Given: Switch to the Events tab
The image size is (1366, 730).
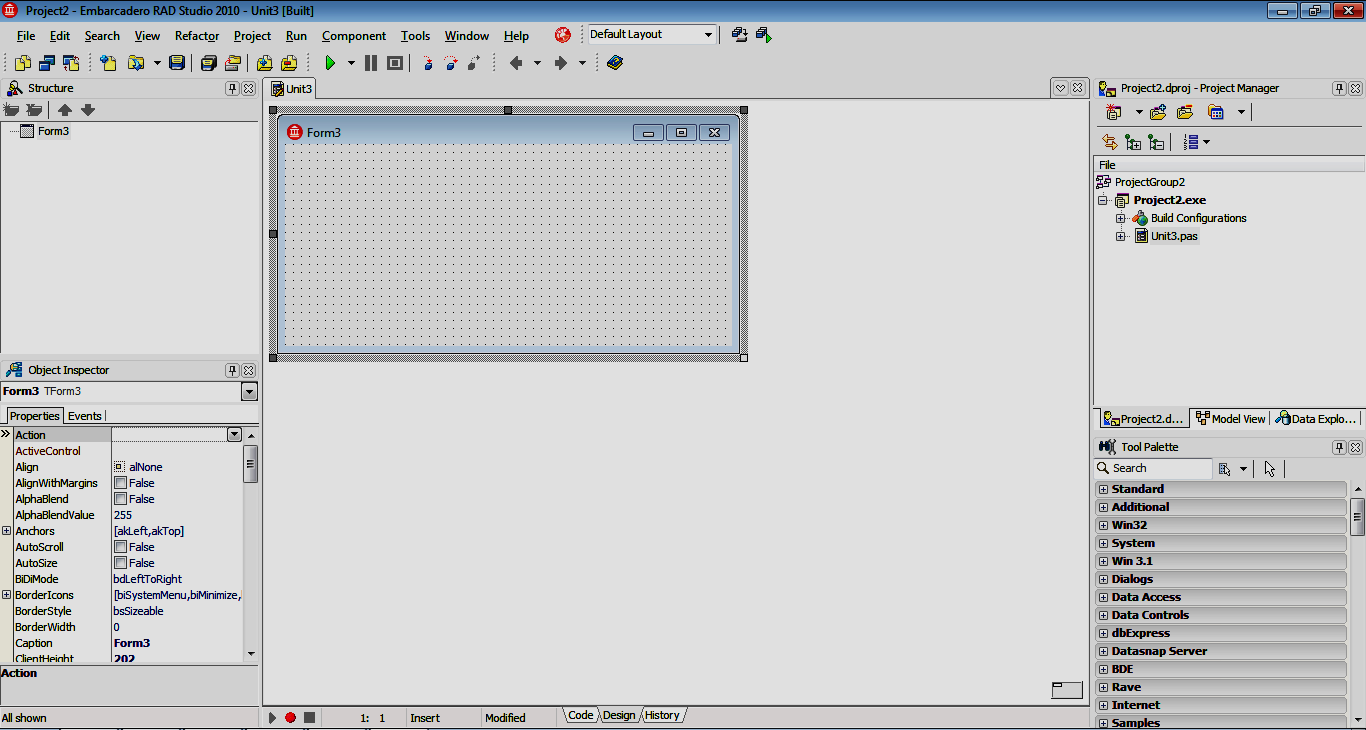Looking at the screenshot, I should [85, 416].
